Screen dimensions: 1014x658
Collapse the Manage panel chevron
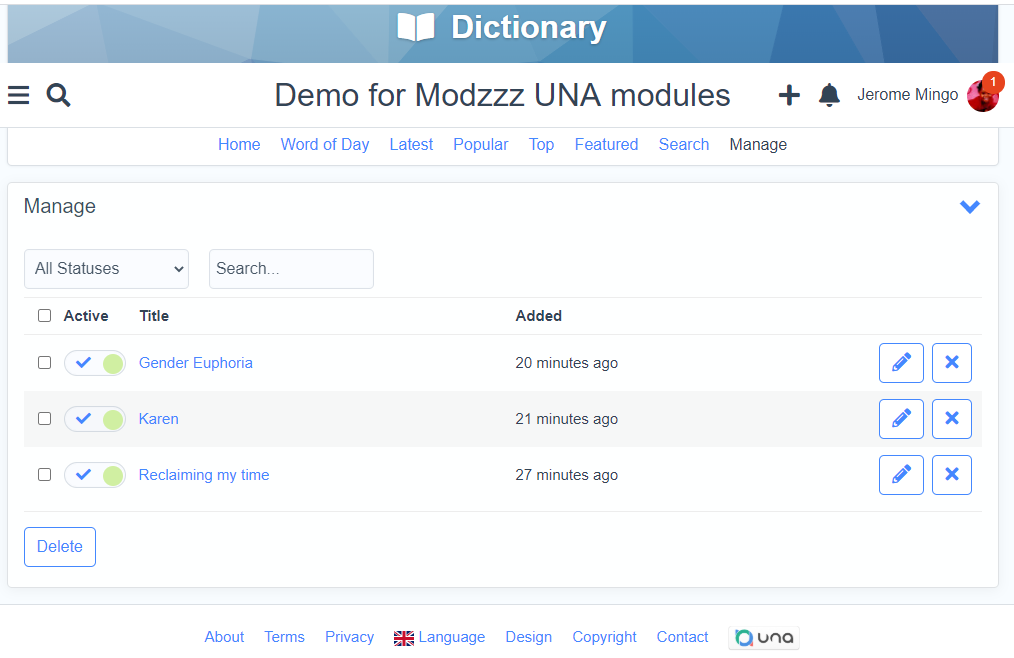pyautogui.click(x=969, y=207)
